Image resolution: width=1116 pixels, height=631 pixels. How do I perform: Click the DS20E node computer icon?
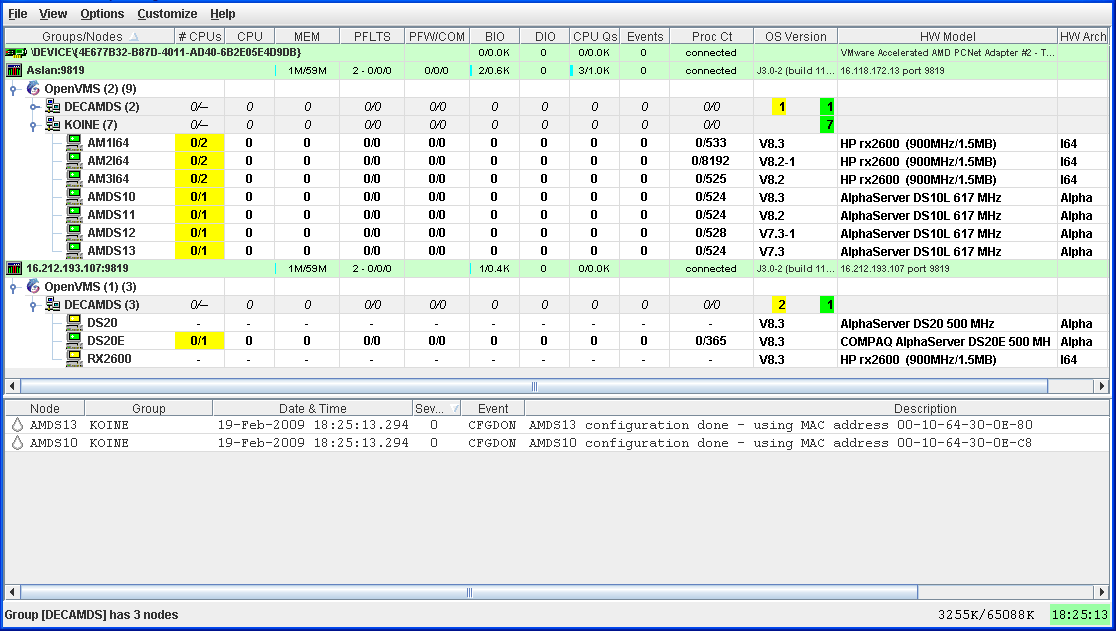(x=74, y=340)
